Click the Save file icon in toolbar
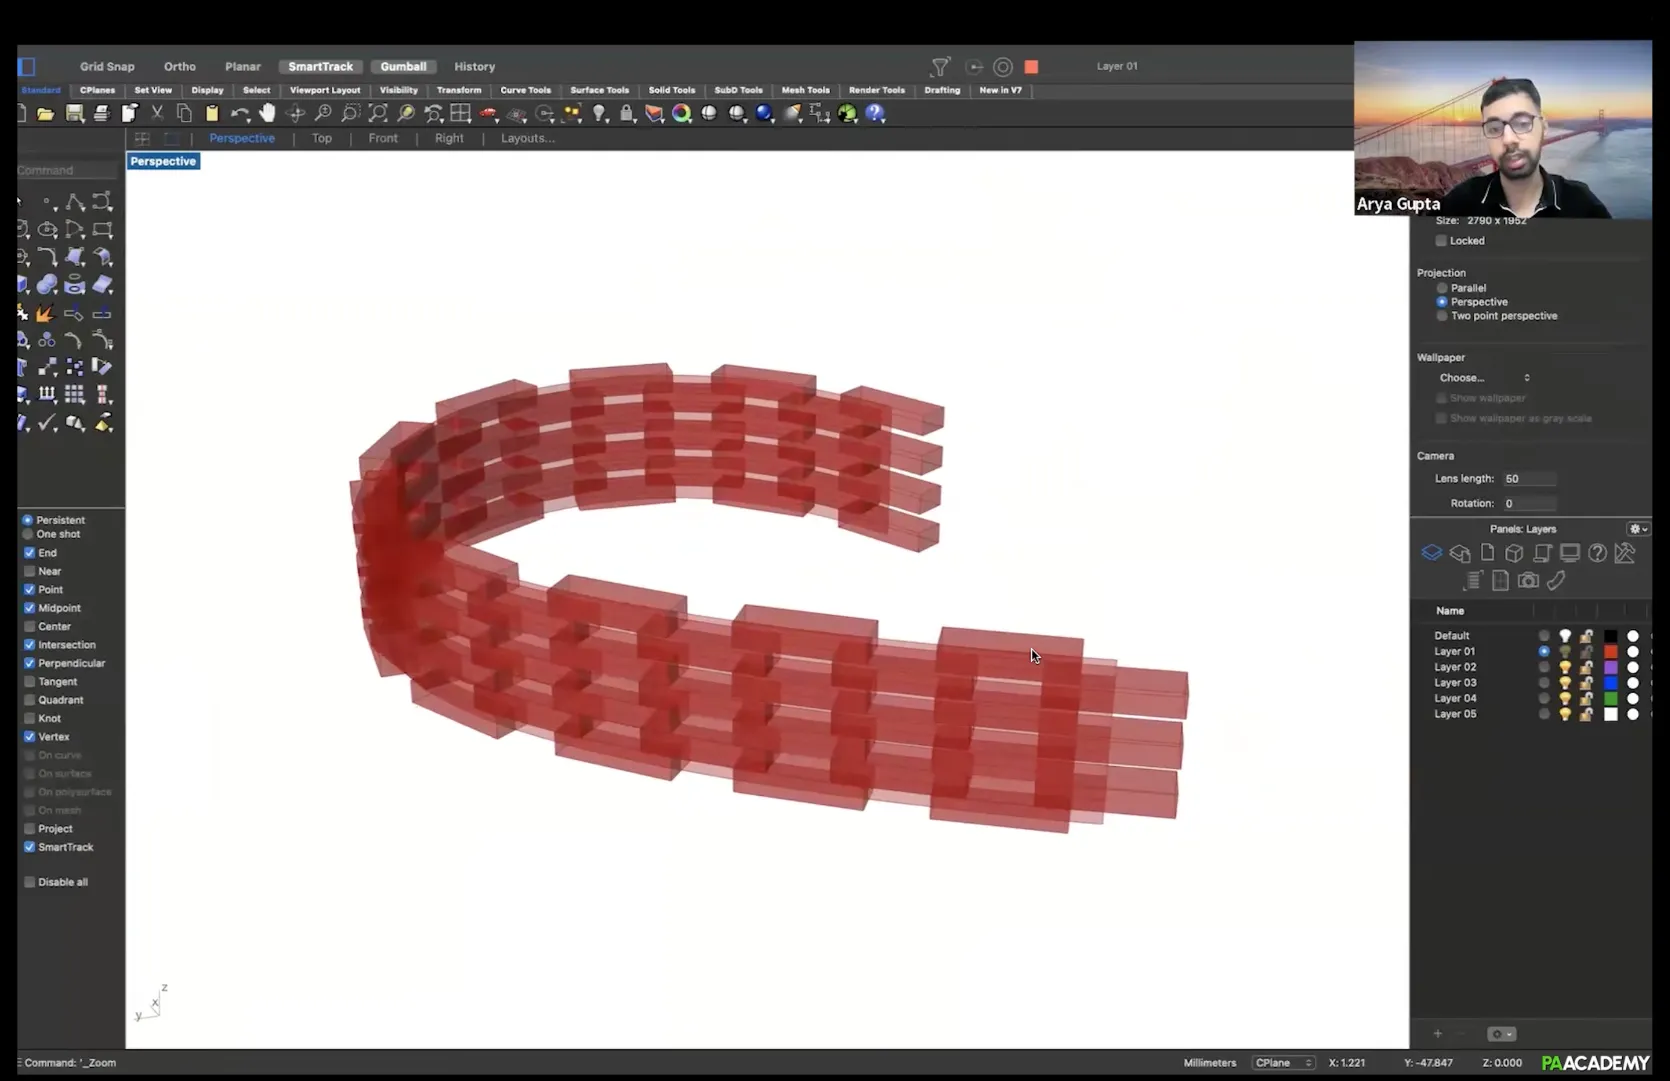Screen dimensions: 1670x1081 (74, 114)
